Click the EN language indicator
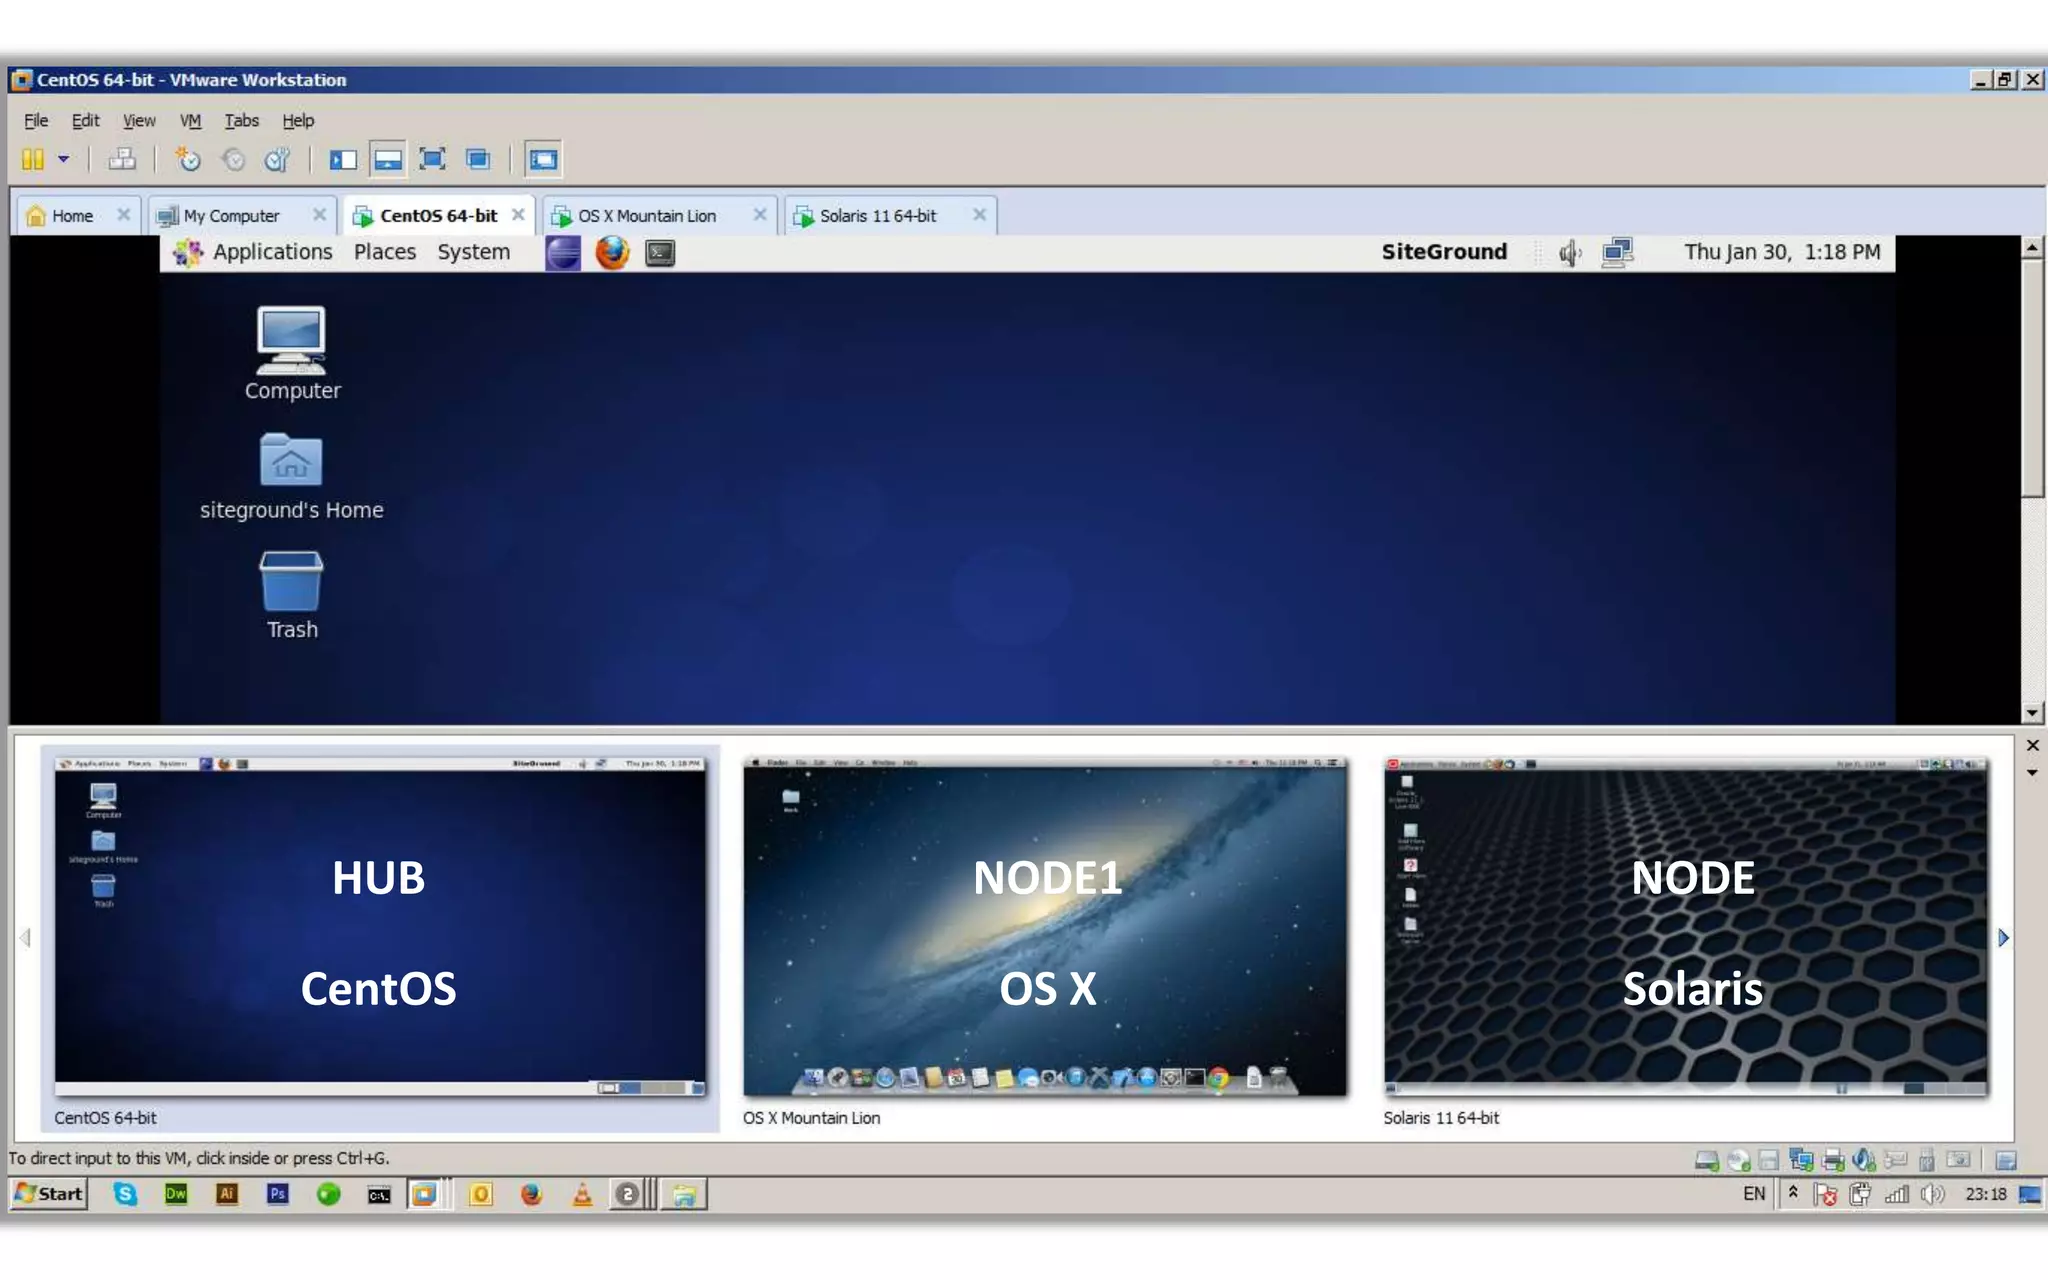The width and height of the screenshot is (2048, 1280). (x=1754, y=1194)
